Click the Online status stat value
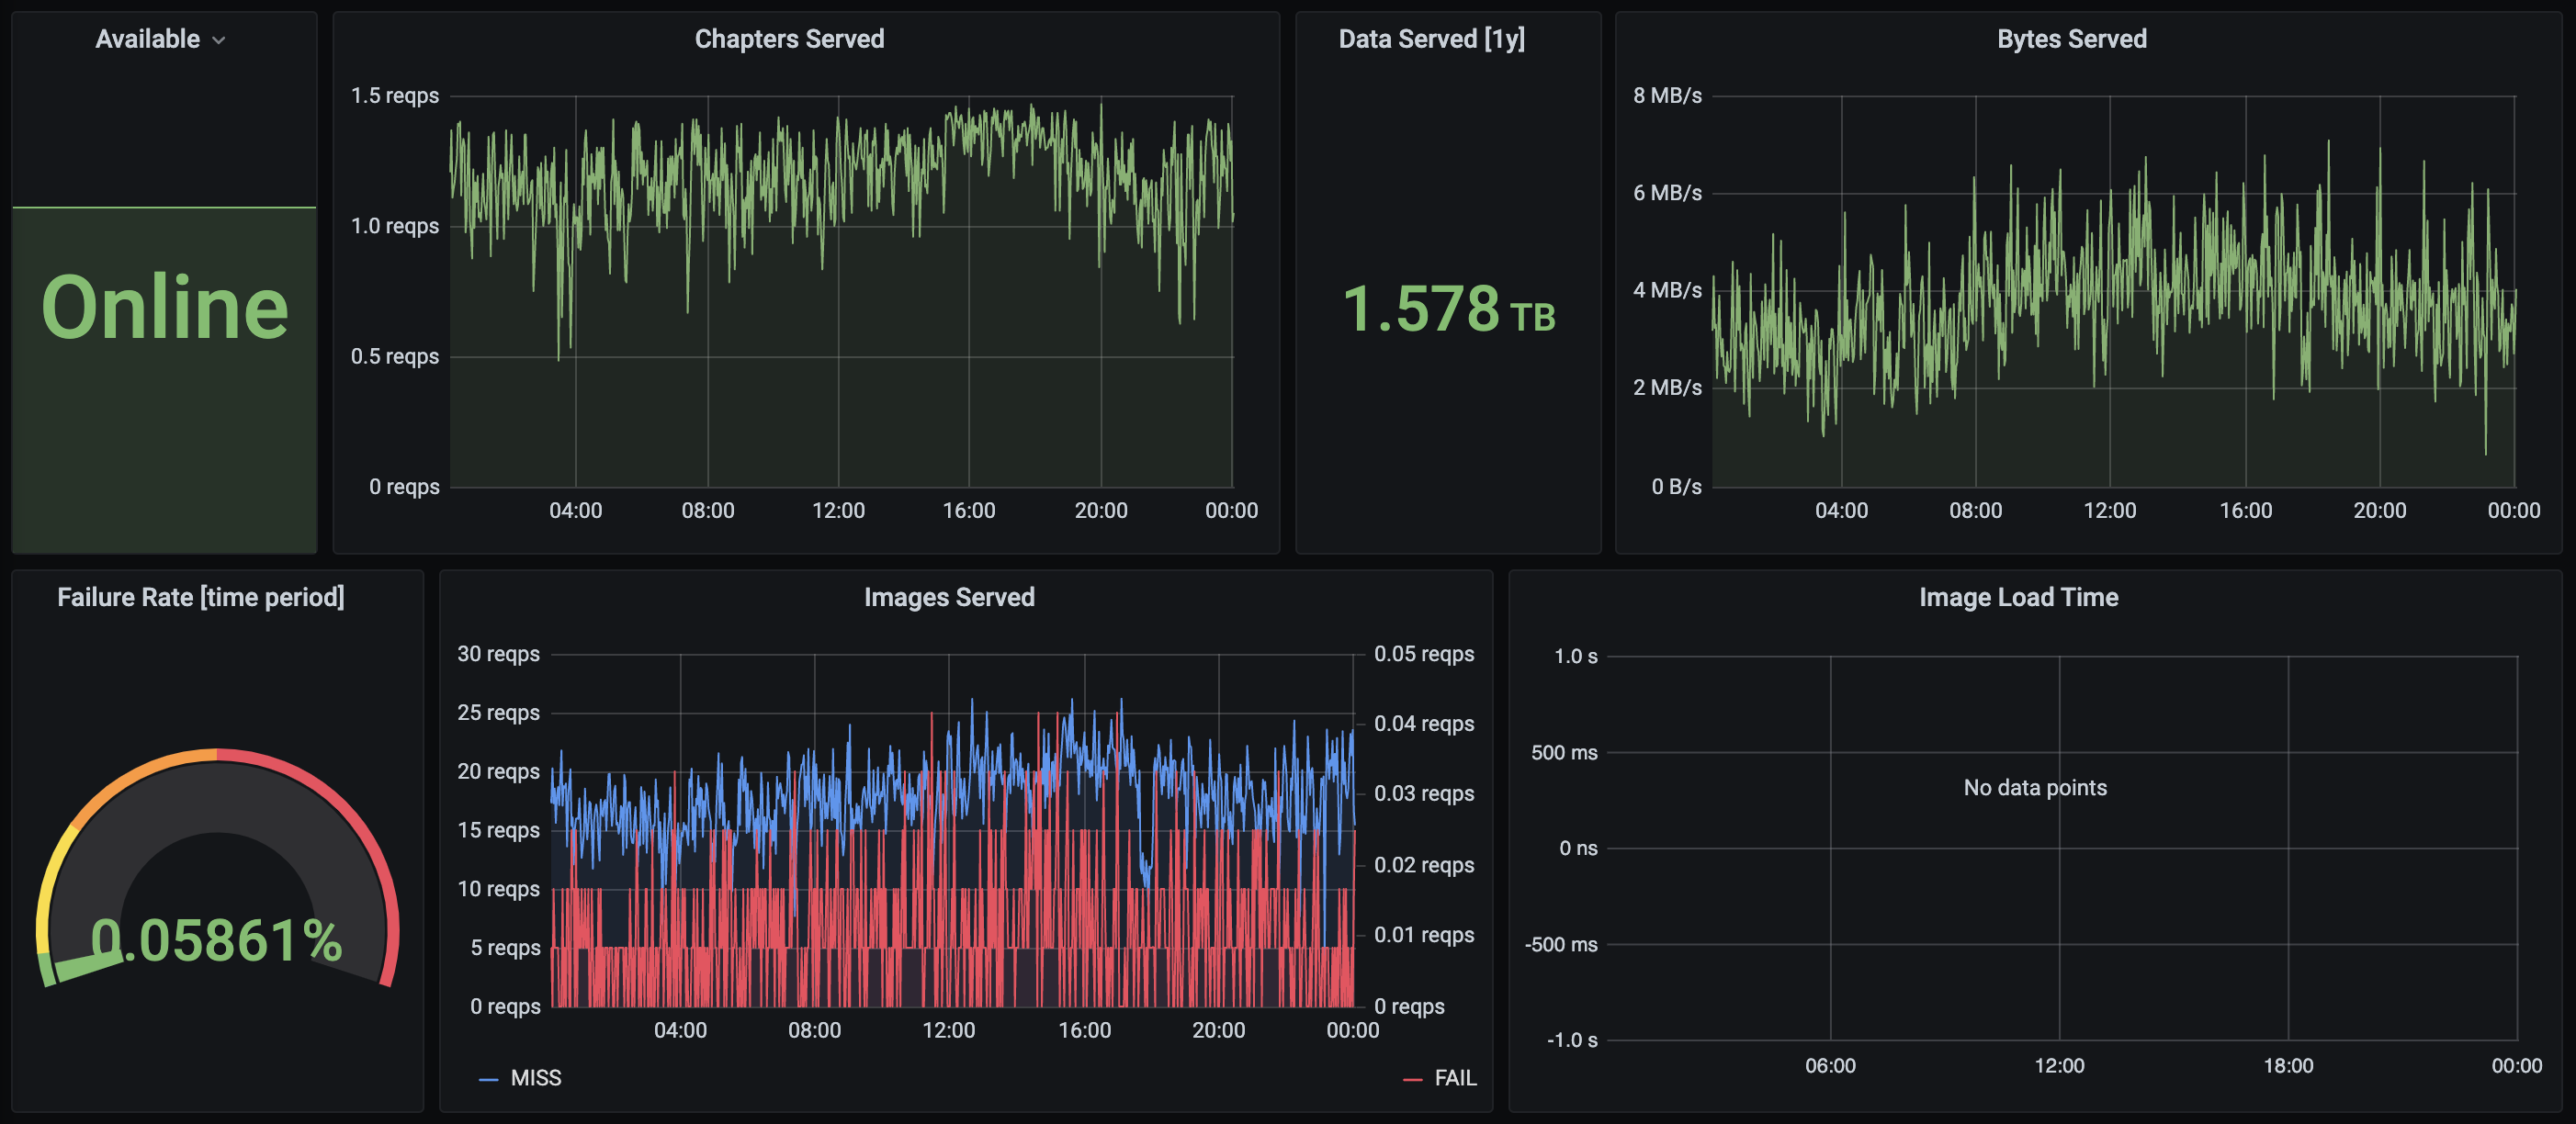2576x1124 pixels. [164, 307]
